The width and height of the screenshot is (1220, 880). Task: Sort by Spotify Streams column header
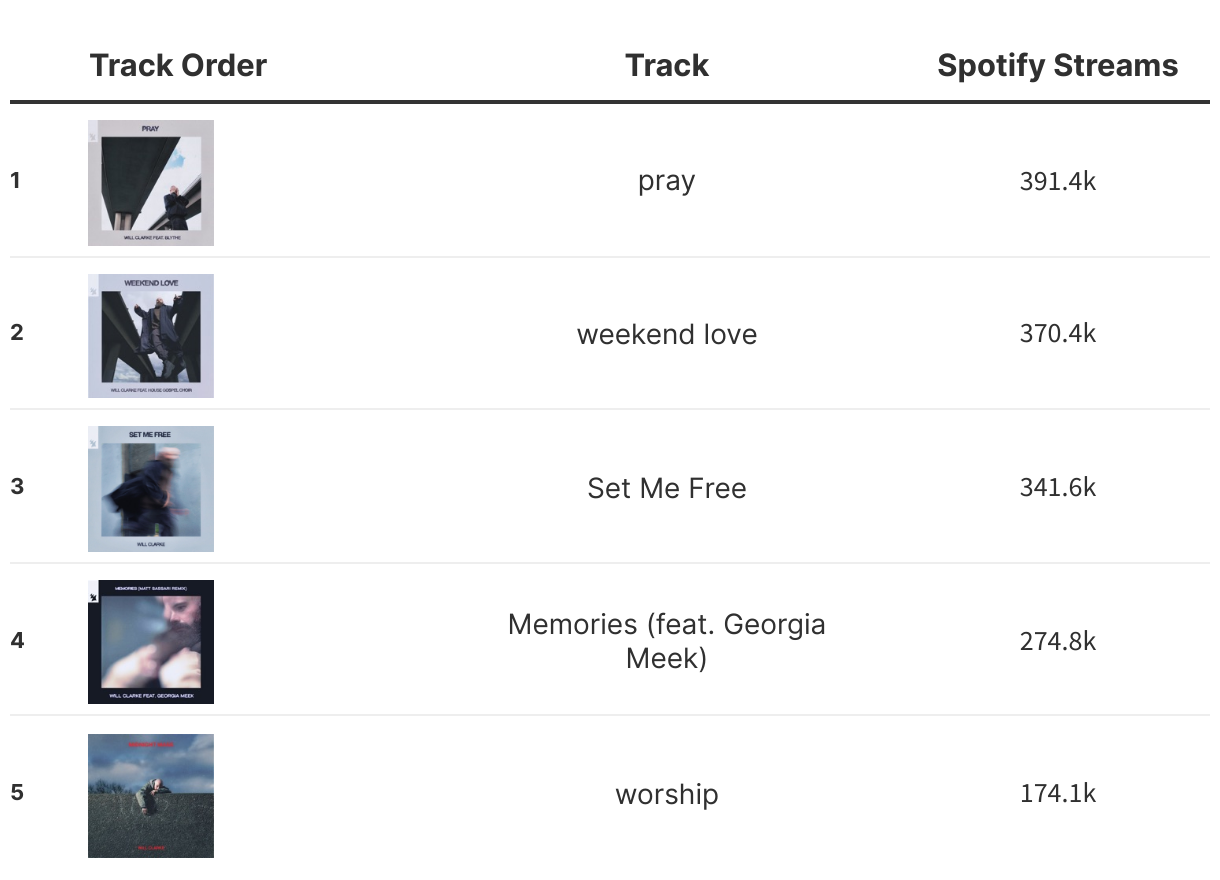[x=1057, y=66]
